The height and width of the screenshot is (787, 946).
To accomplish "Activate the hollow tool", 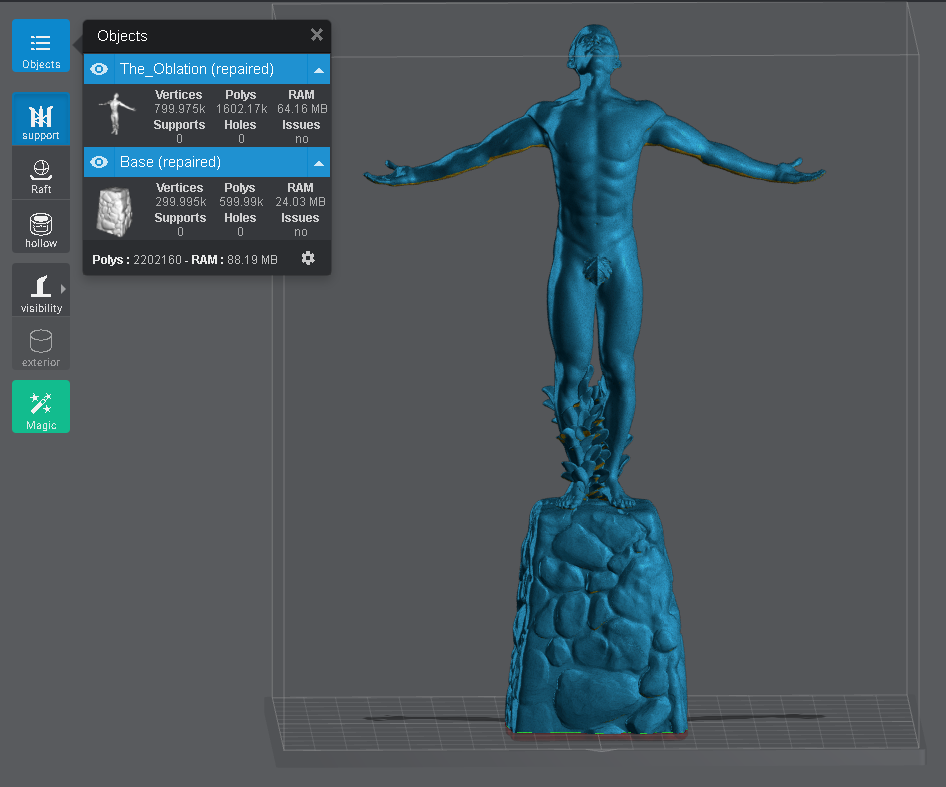I will coord(40,225).
